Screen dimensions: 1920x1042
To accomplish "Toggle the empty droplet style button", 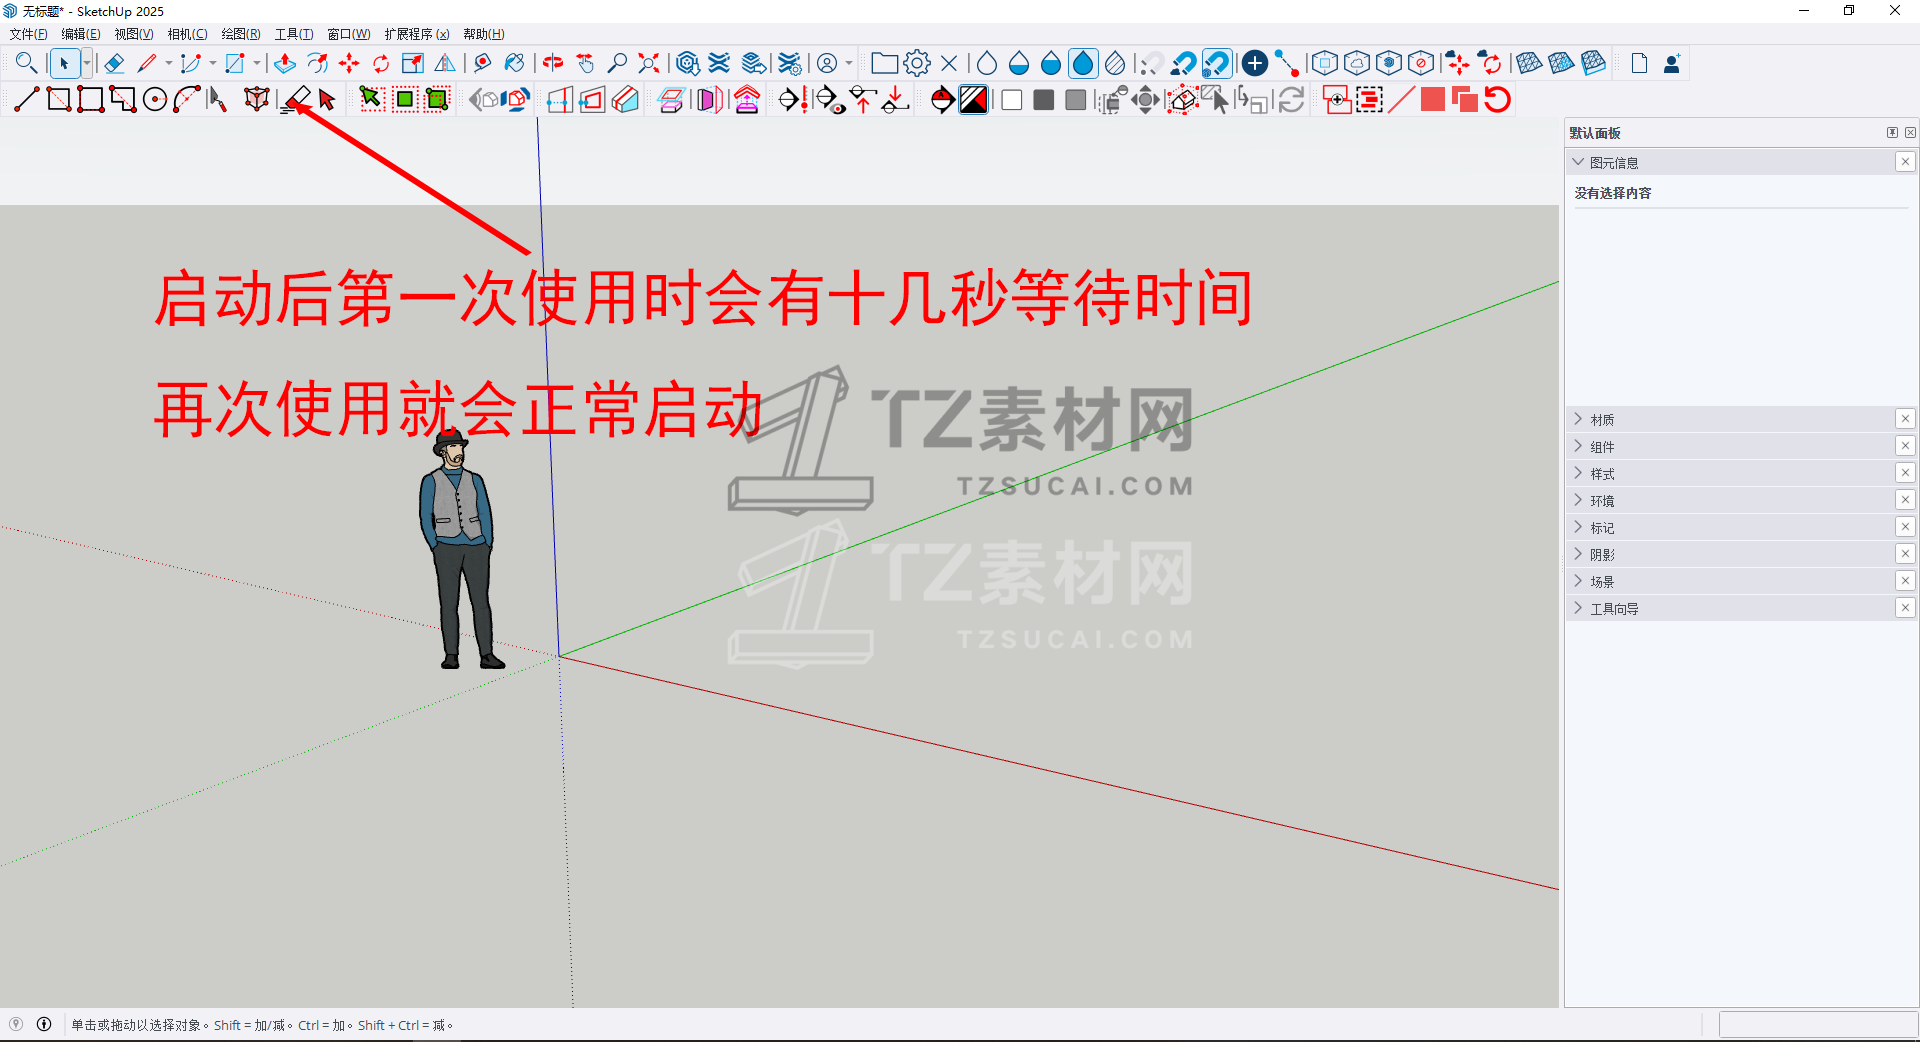I will (x=987, y=64).
